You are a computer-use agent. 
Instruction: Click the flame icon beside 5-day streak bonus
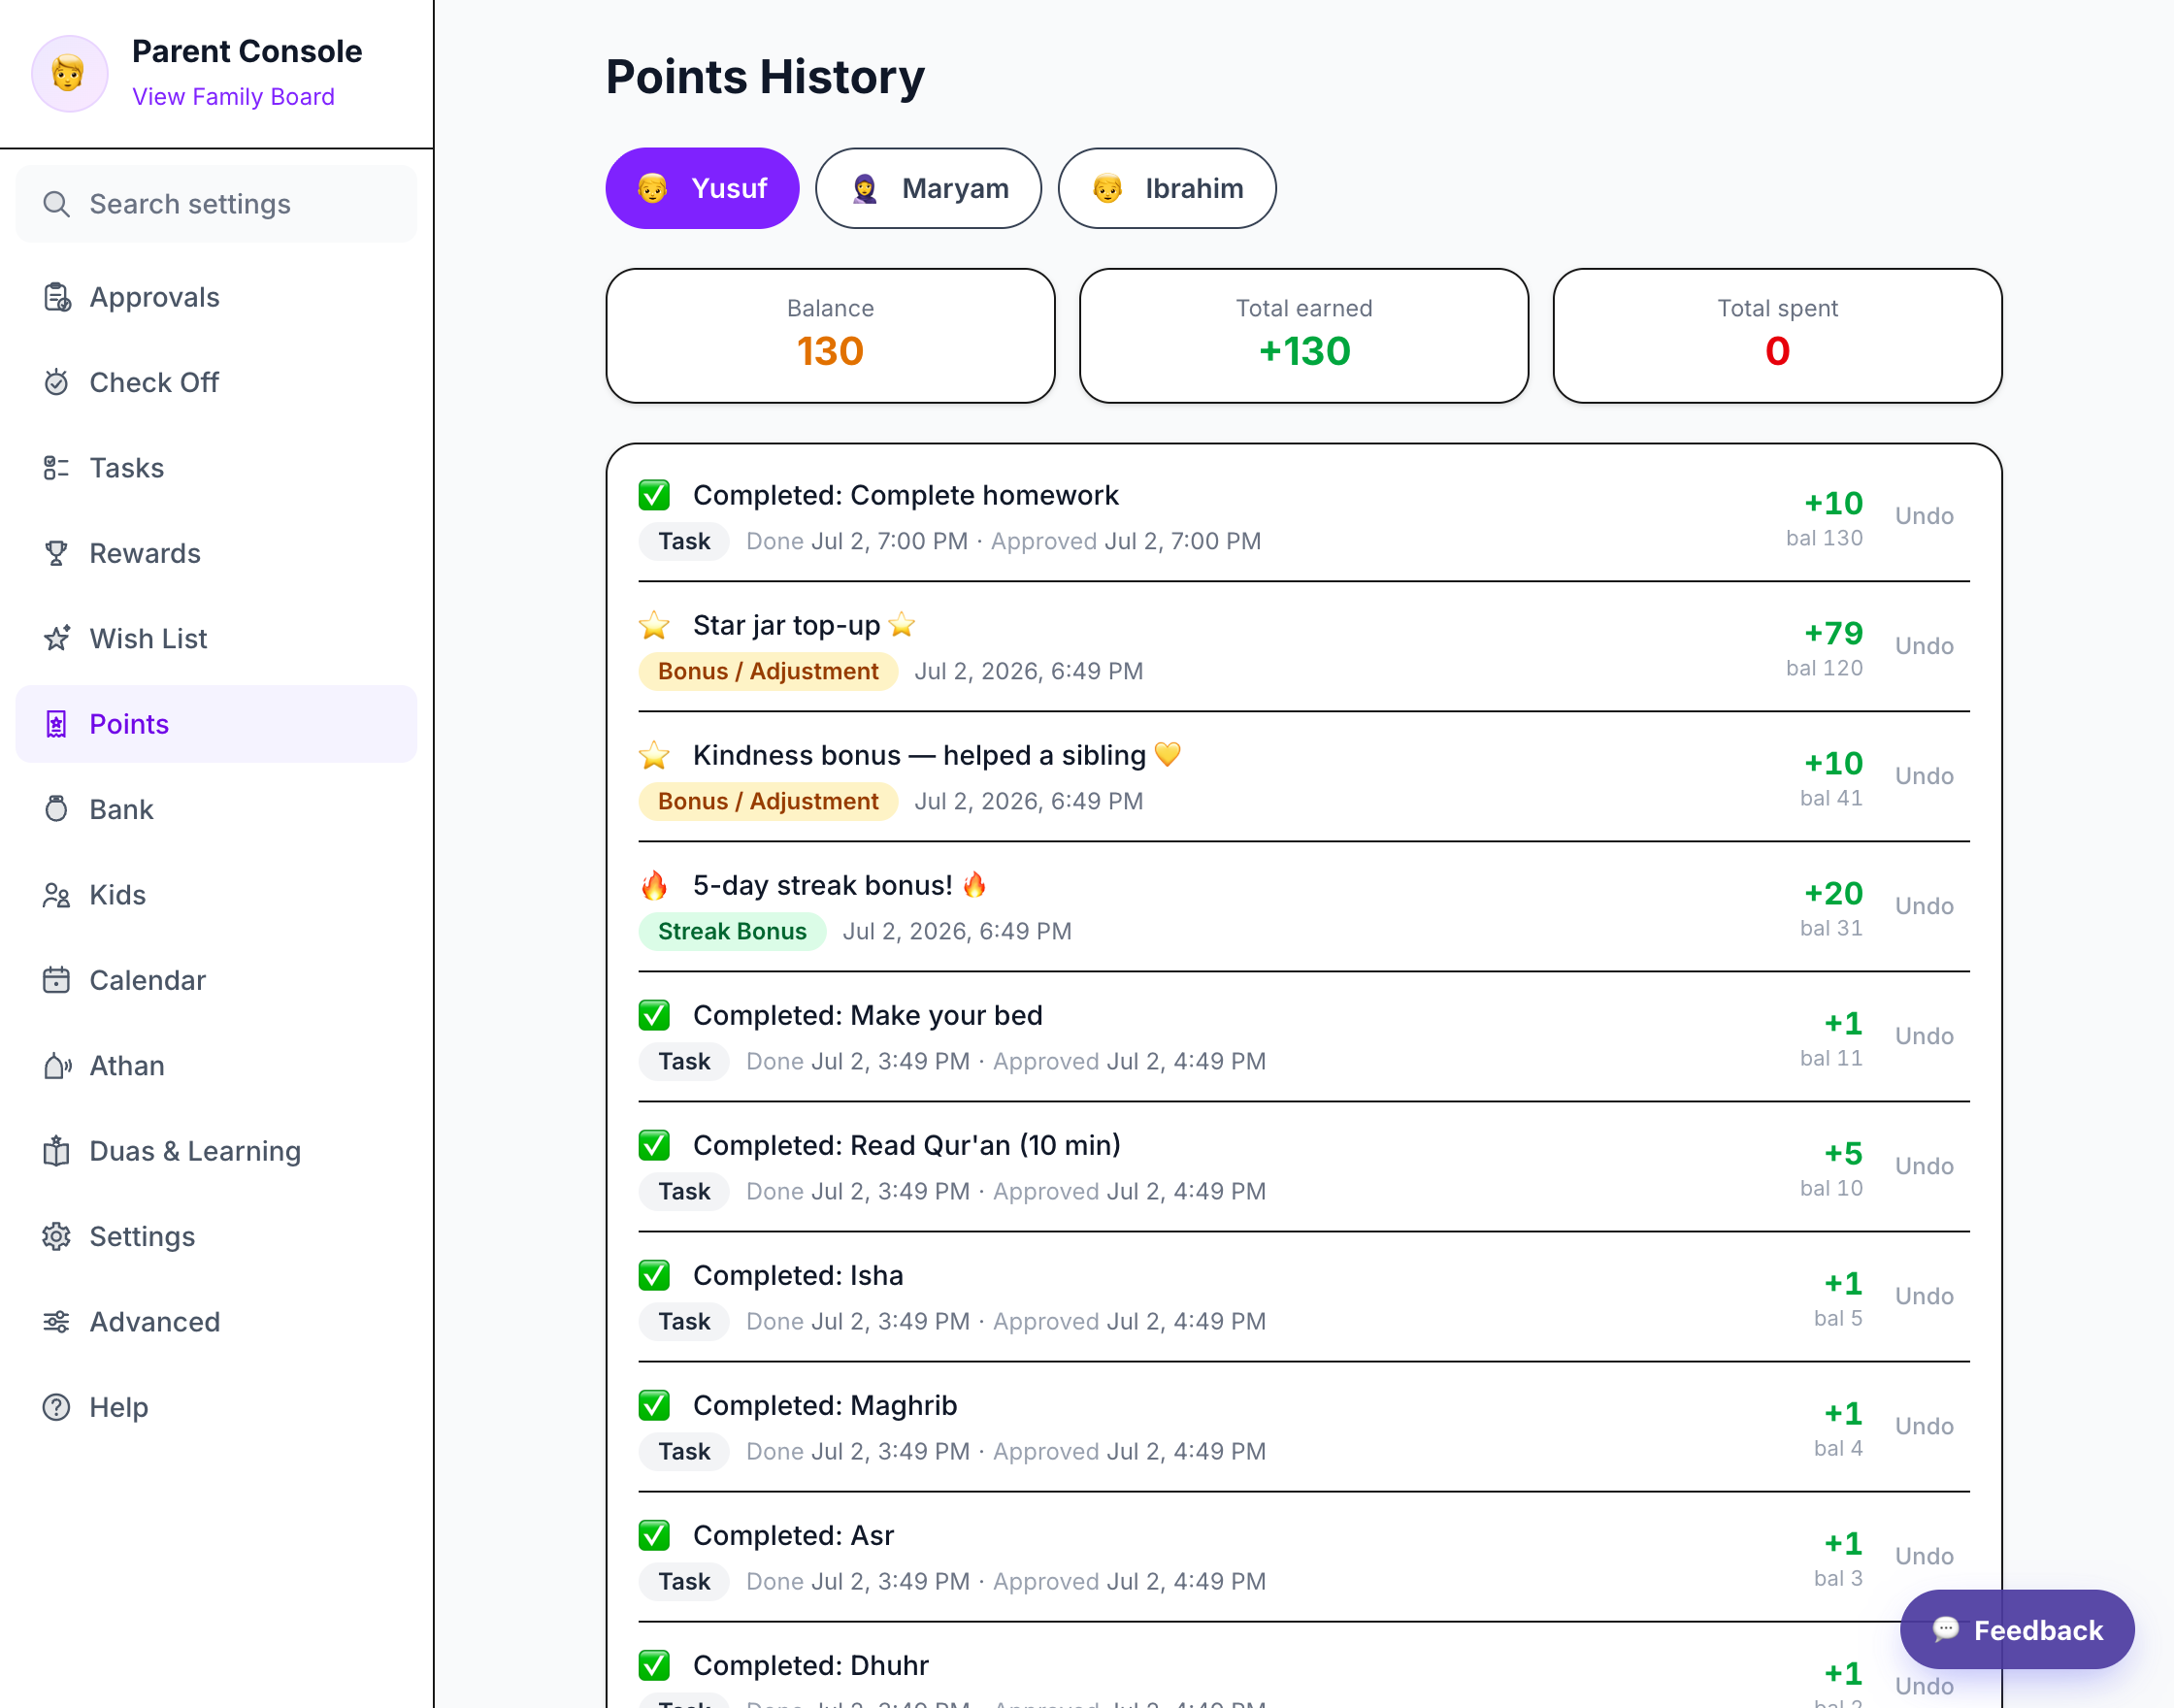coord(654,885)
